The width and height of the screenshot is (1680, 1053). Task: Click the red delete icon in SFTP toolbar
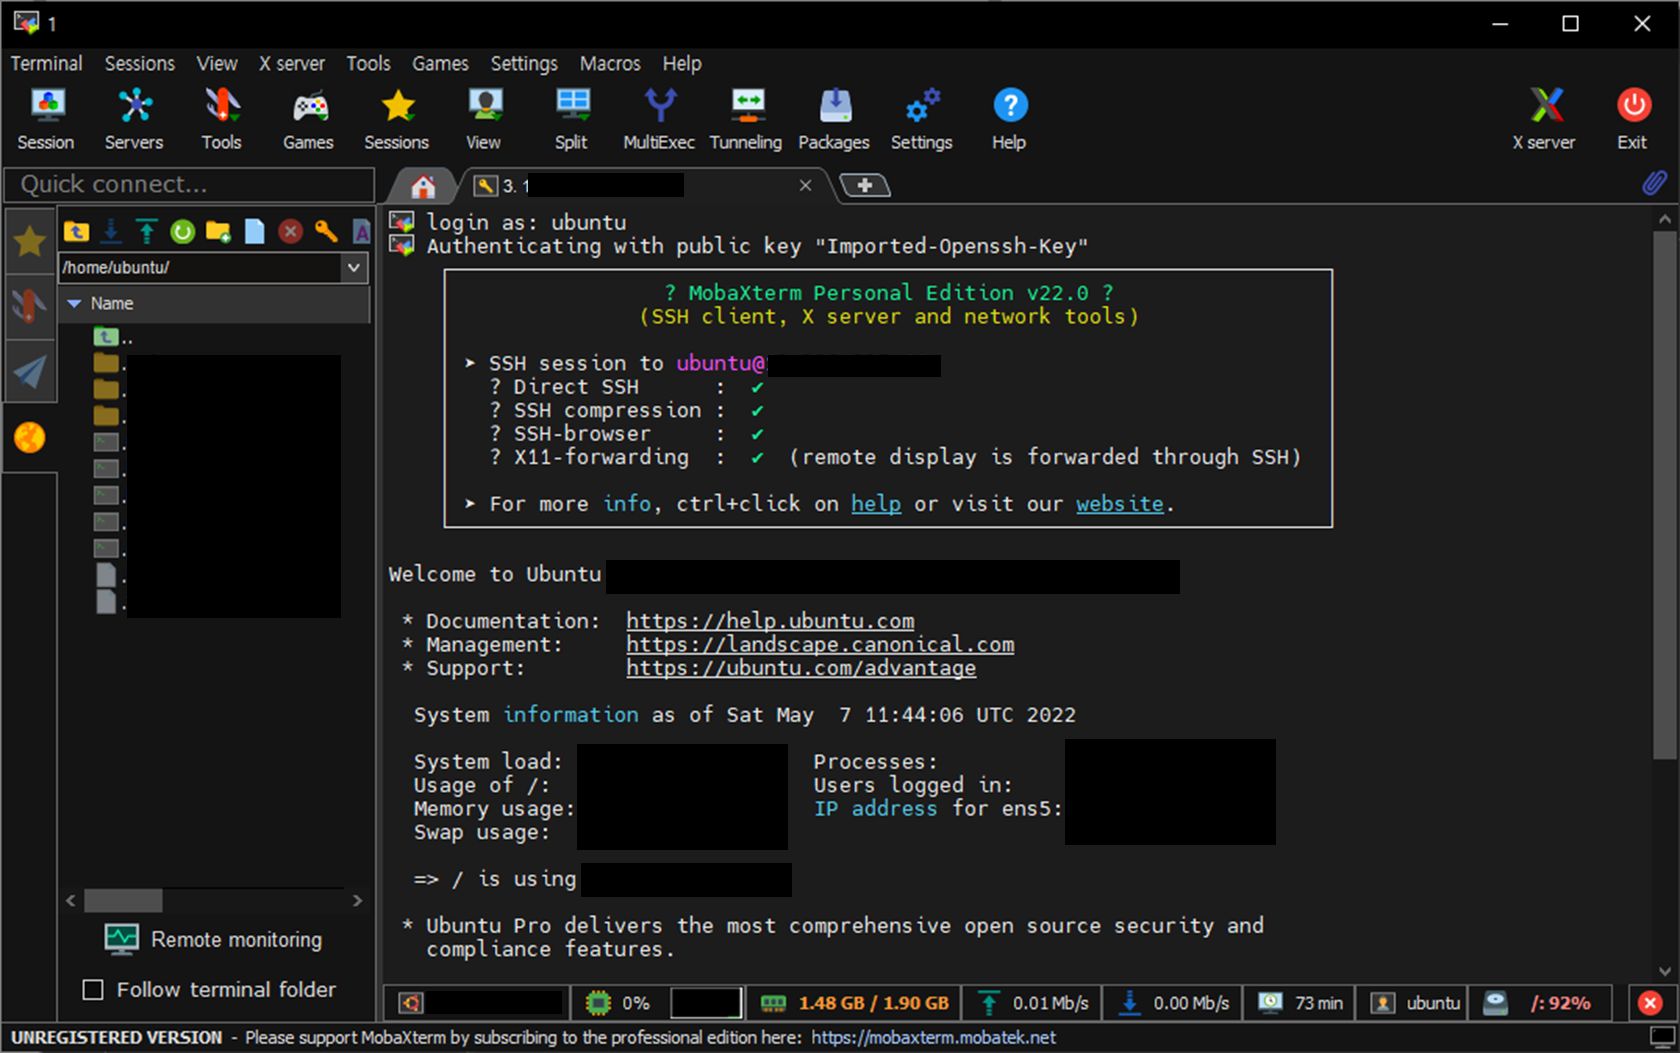[291, 232]
